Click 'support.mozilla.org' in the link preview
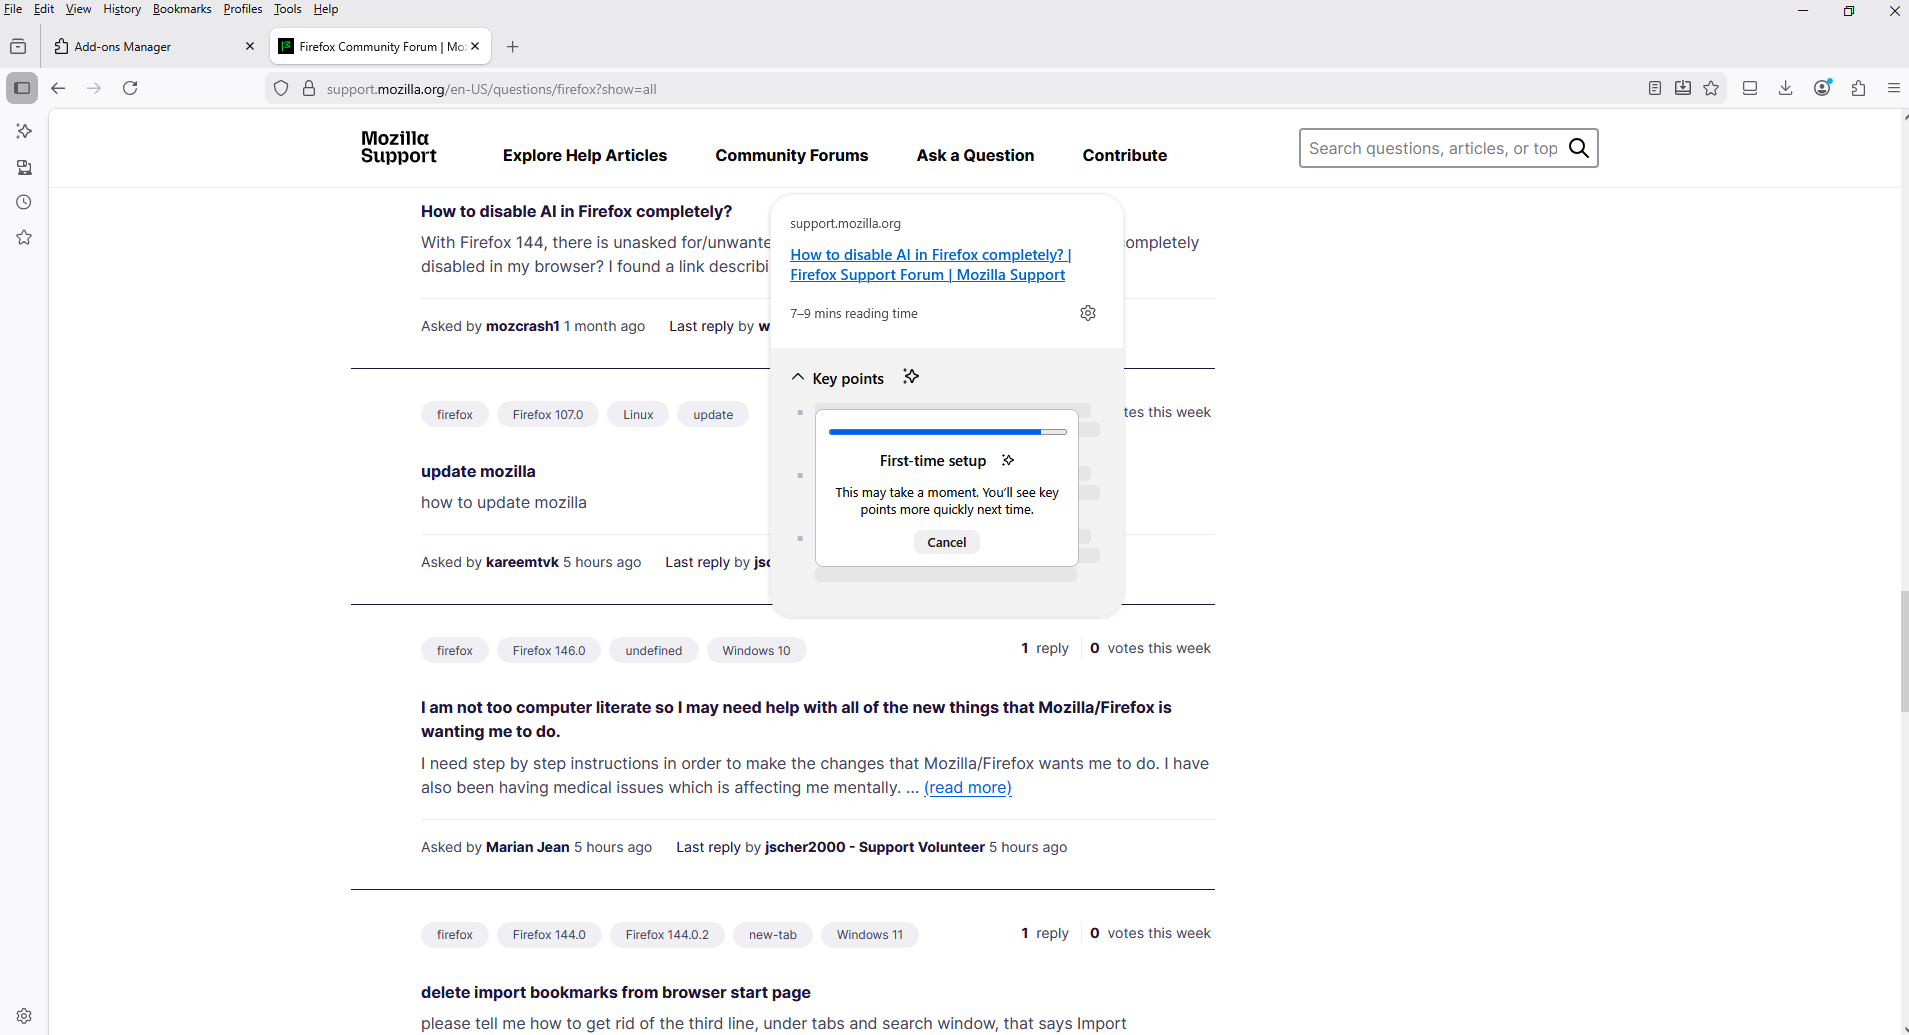The height and width of the screenshot is (1035, 1909). [x=845, y=224]
